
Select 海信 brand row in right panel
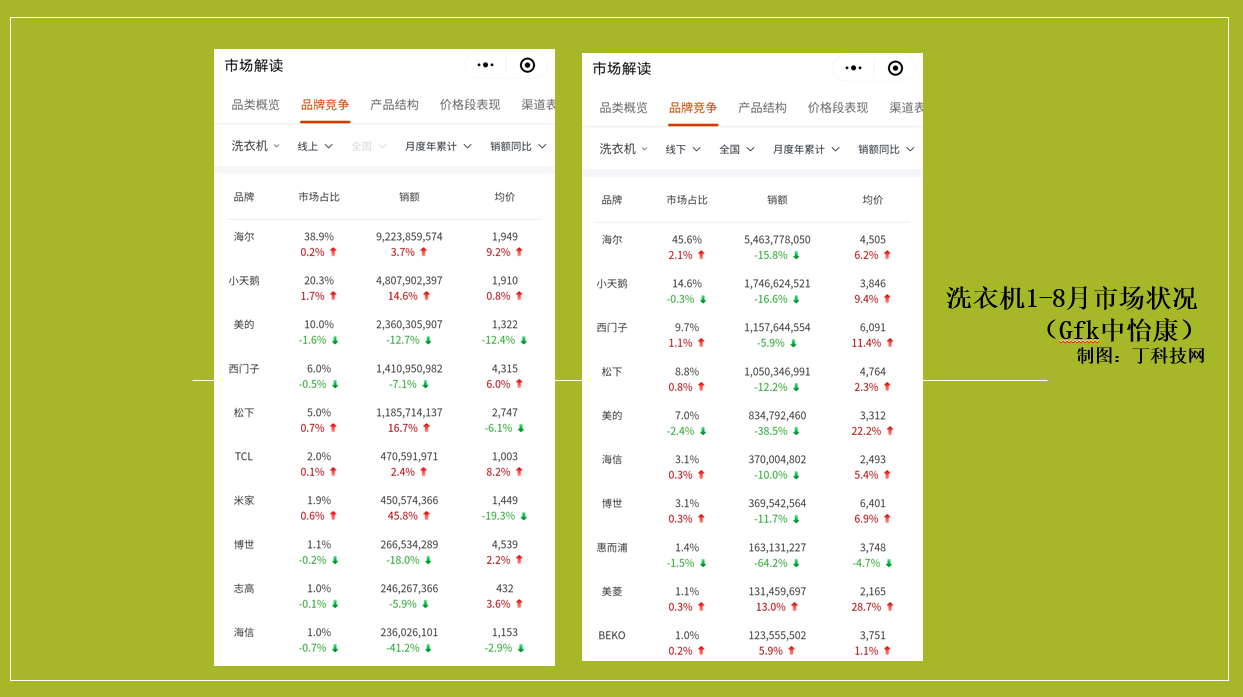(752, 467)
